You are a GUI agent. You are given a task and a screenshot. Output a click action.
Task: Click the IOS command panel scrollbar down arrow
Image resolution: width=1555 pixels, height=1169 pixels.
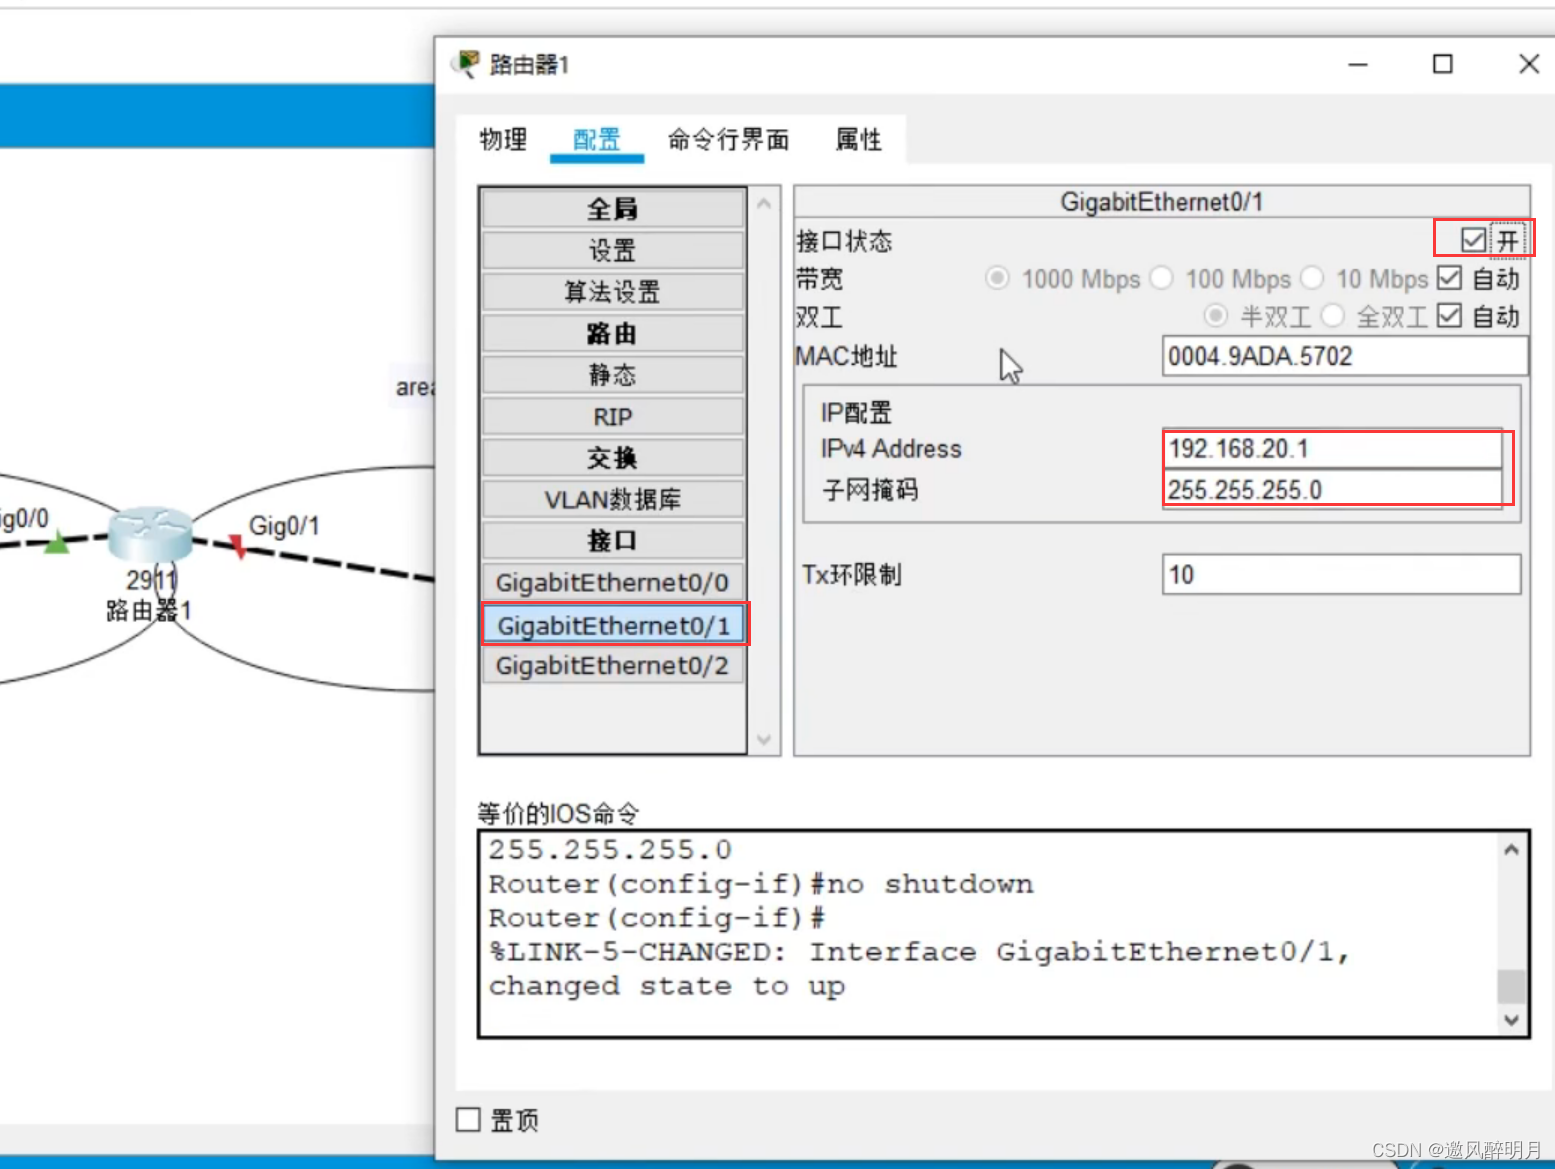point(1511,1021)
